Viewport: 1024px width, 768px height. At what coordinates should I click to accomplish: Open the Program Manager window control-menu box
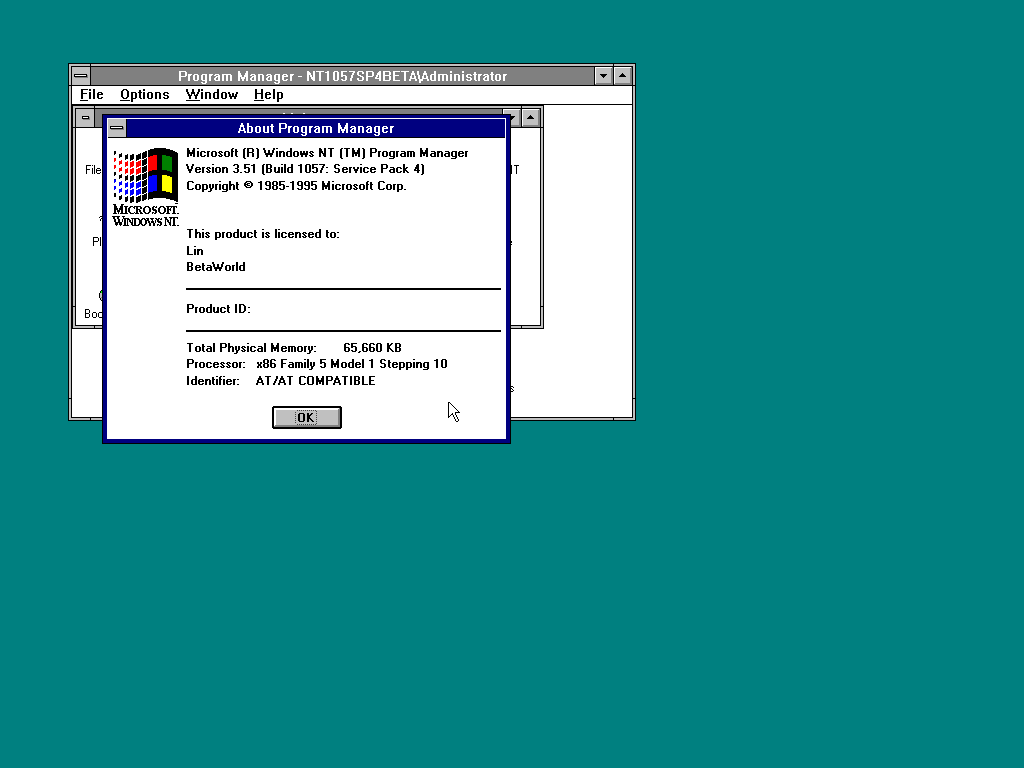pos(81,76)
